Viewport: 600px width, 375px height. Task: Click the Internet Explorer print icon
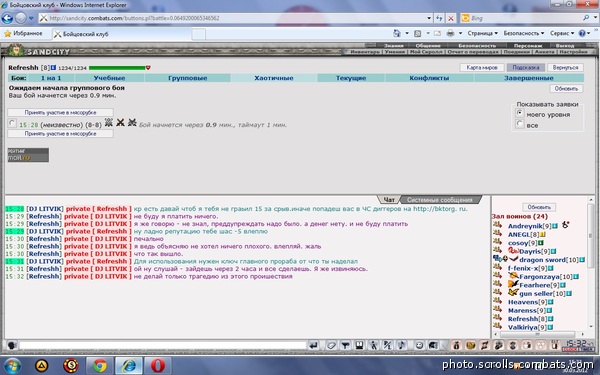coord(450,34)
